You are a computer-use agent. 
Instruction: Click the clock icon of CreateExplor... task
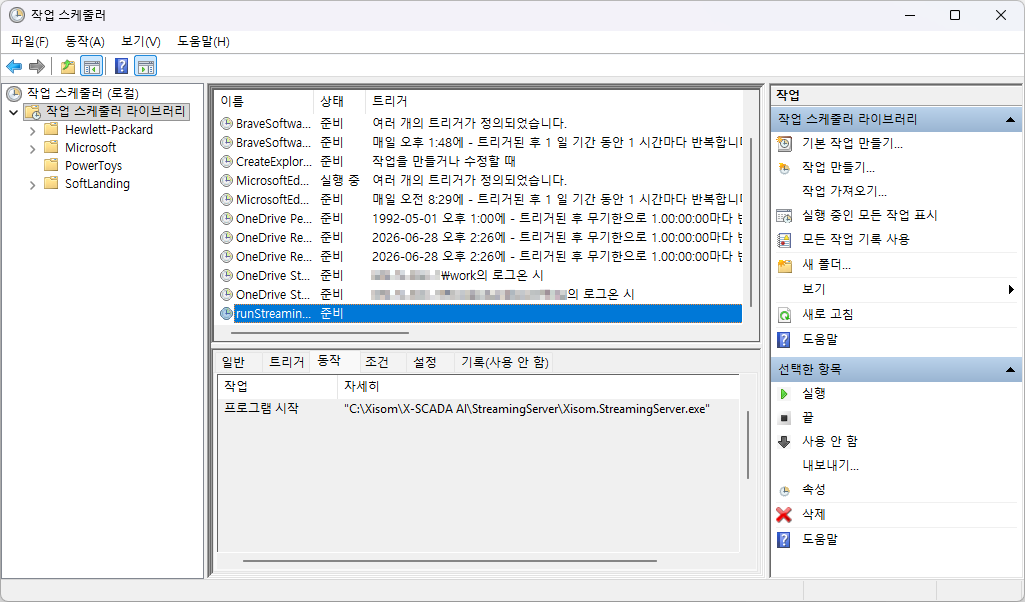226,161
